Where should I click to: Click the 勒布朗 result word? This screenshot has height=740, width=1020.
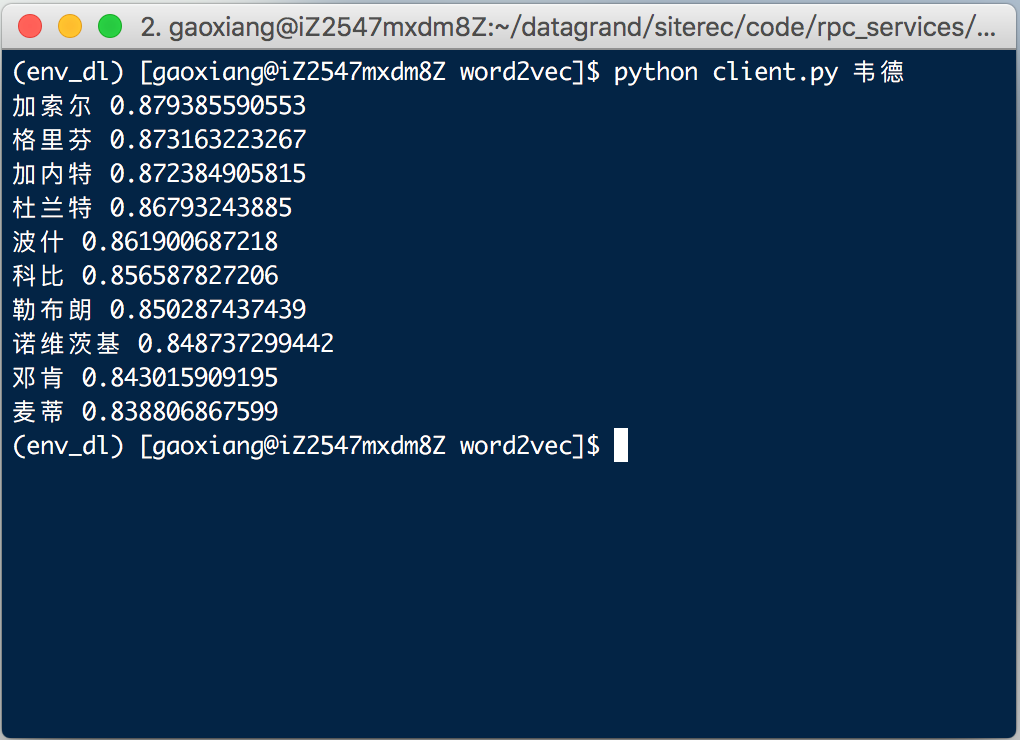[52, 309]
